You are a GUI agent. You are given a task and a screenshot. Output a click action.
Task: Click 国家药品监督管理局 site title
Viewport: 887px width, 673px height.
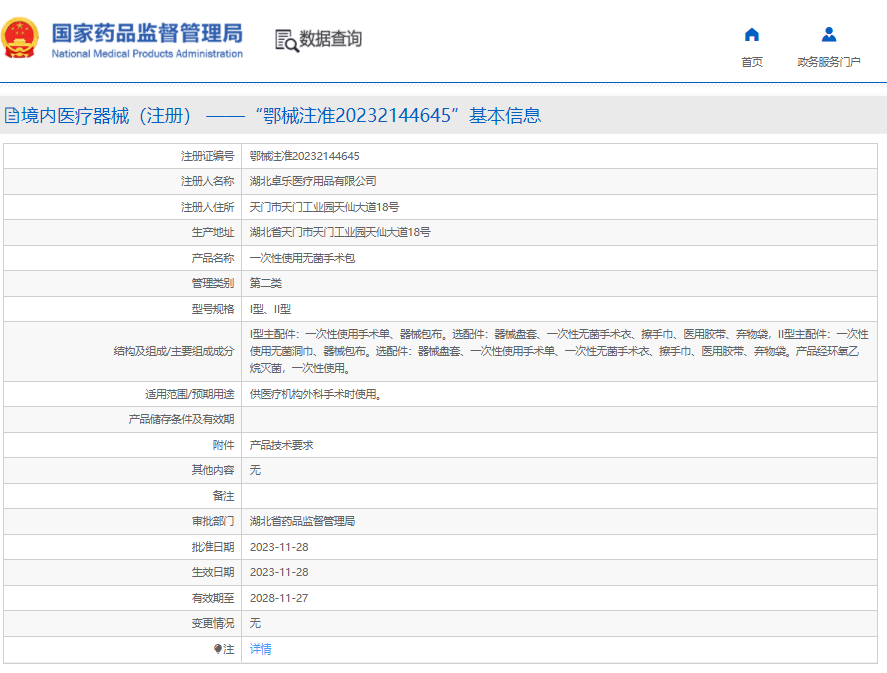click(147, 33)
